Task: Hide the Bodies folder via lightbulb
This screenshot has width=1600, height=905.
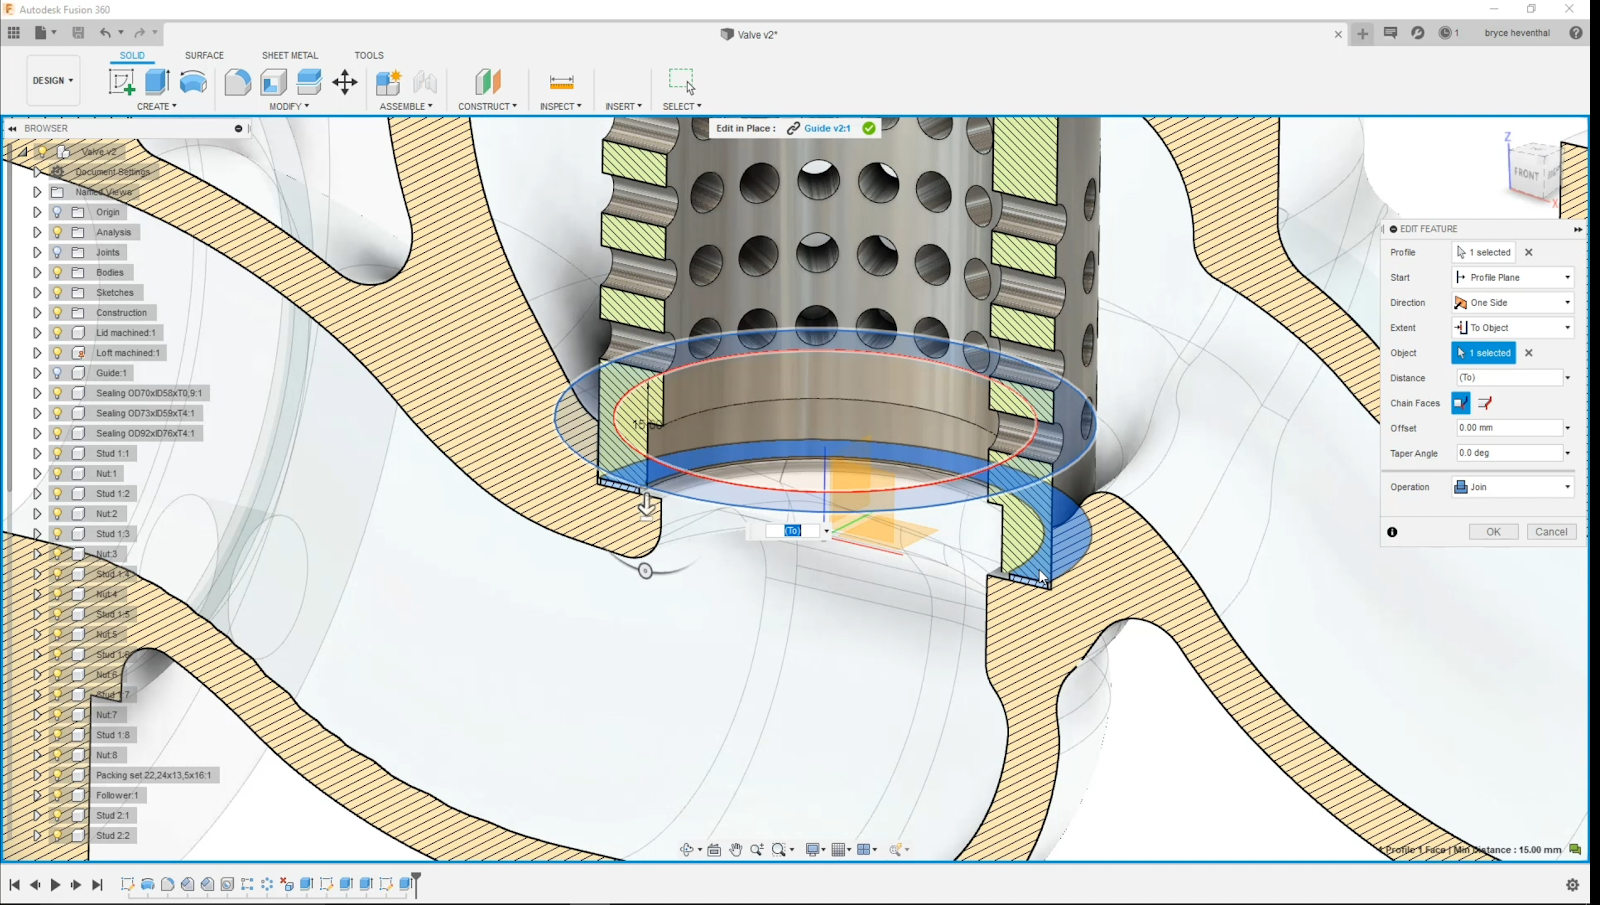Action: (x=57, y=272)
